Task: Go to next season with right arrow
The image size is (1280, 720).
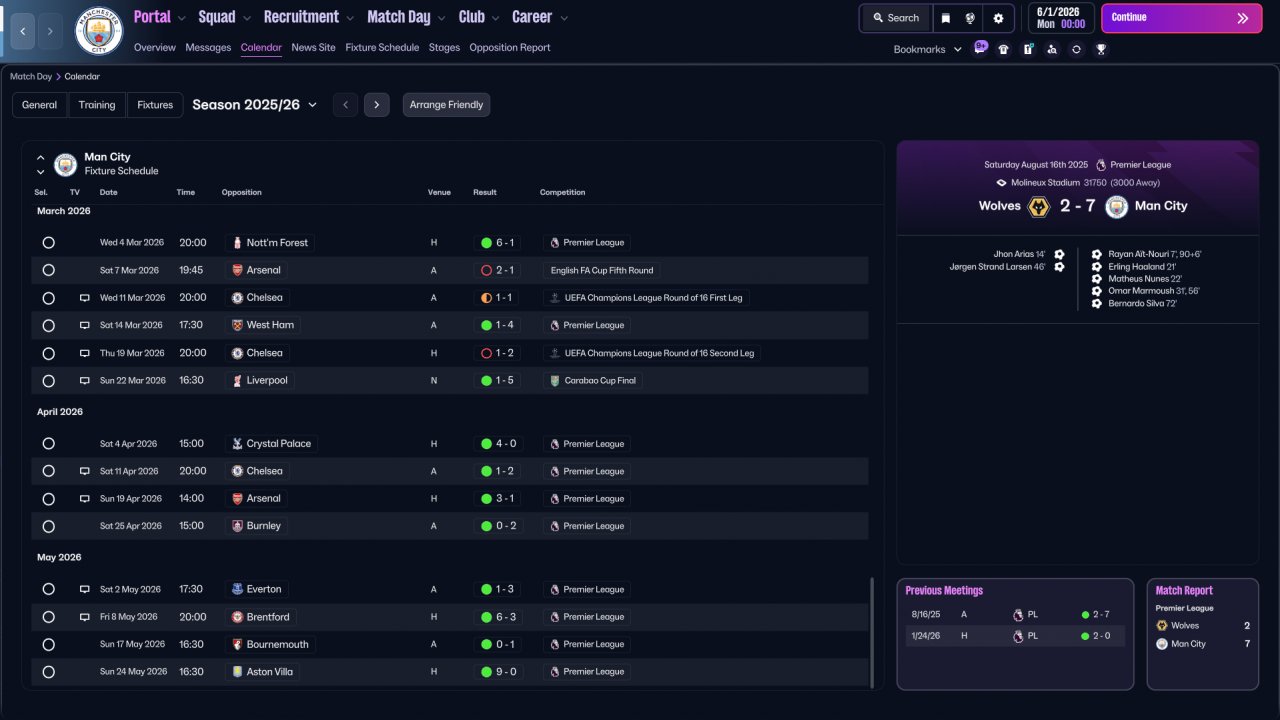Action: click(x=377, y=105)
